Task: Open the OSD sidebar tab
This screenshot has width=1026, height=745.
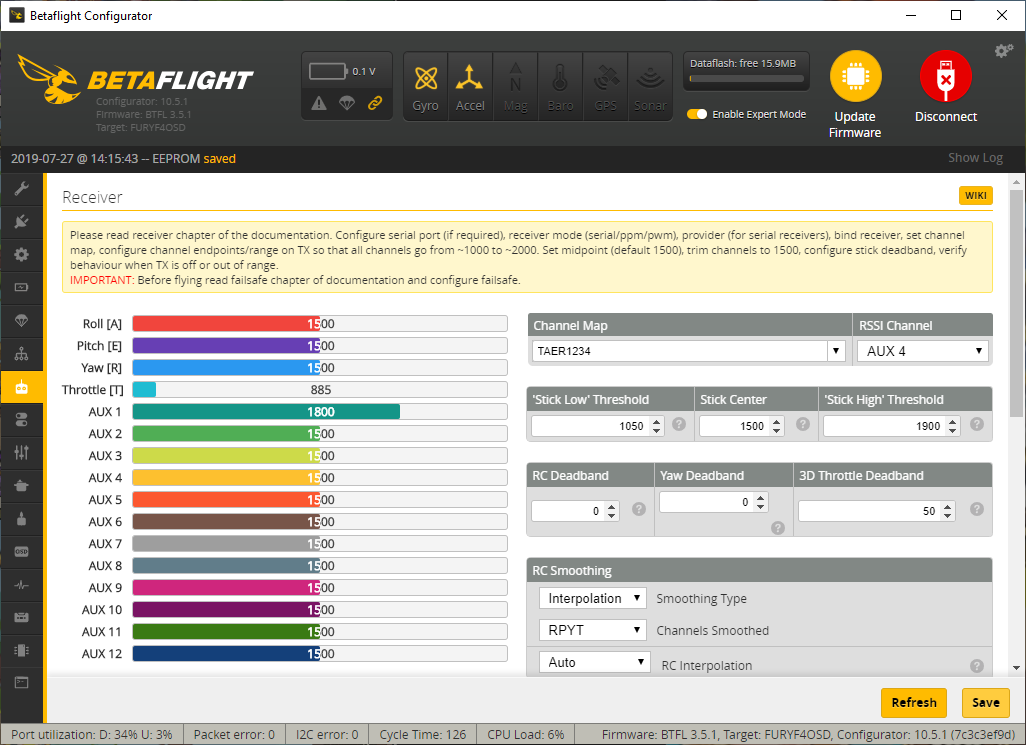Action: click(x=22, y=551)
